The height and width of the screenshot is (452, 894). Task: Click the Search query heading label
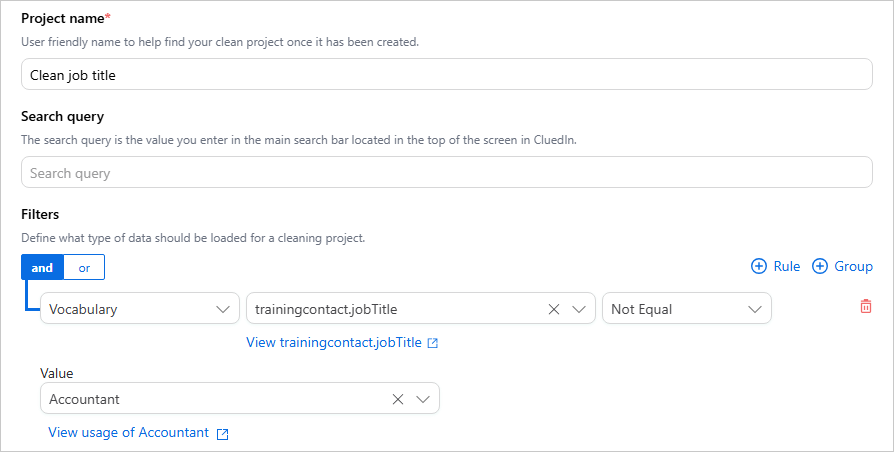tap(62, 117)
